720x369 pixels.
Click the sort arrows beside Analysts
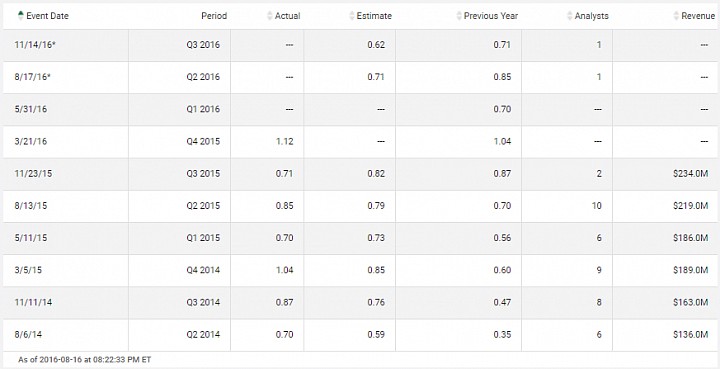(x=570, y=16)
